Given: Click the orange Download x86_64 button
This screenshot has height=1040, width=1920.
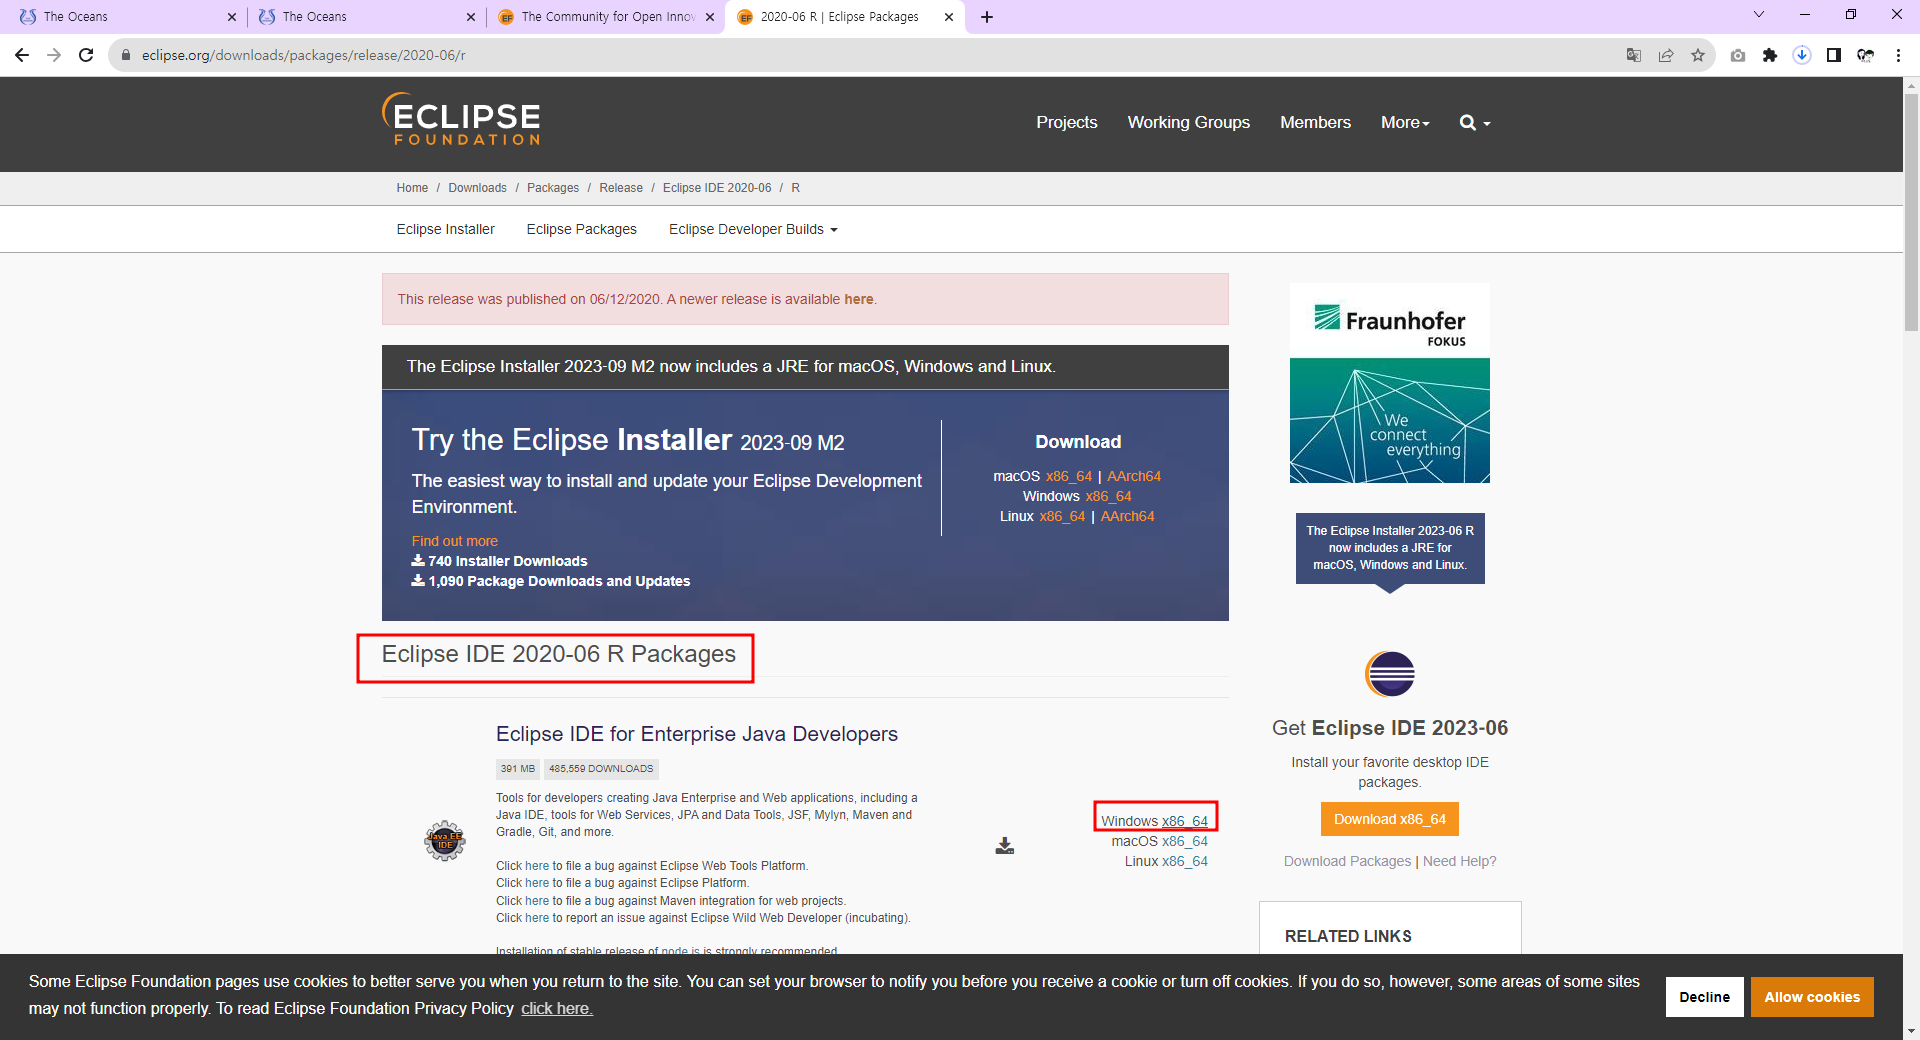Looking at the screenshot, I should (1390, 819).
